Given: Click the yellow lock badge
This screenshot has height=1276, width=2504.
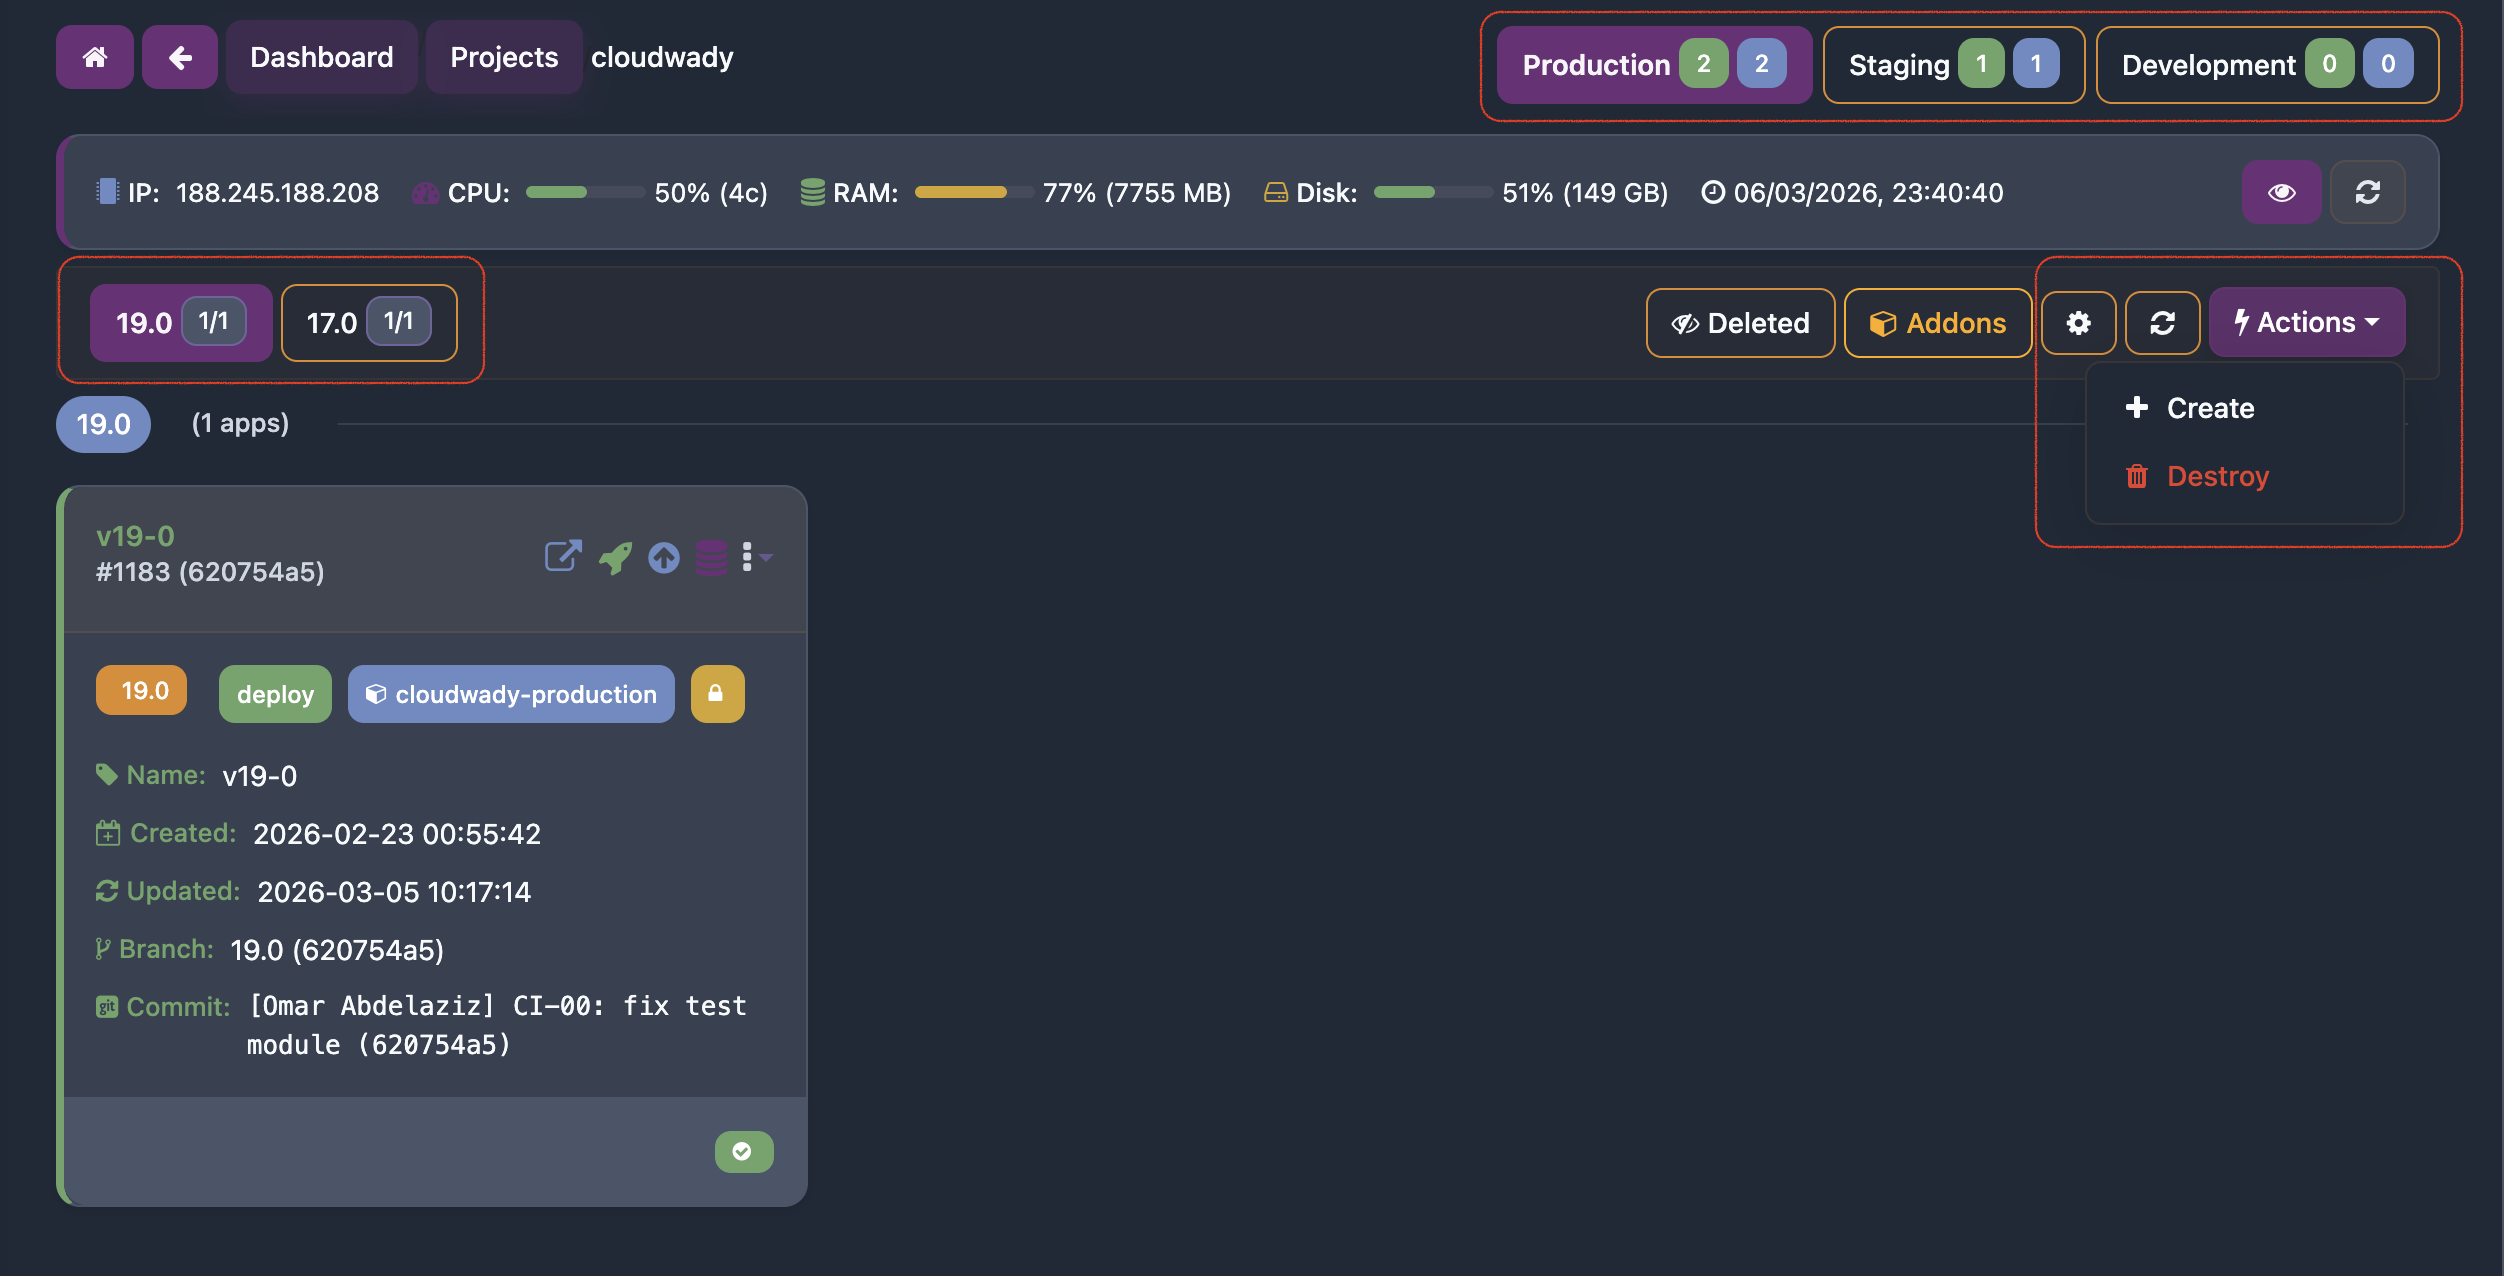Looking at the screenshot, I should 716,693.
